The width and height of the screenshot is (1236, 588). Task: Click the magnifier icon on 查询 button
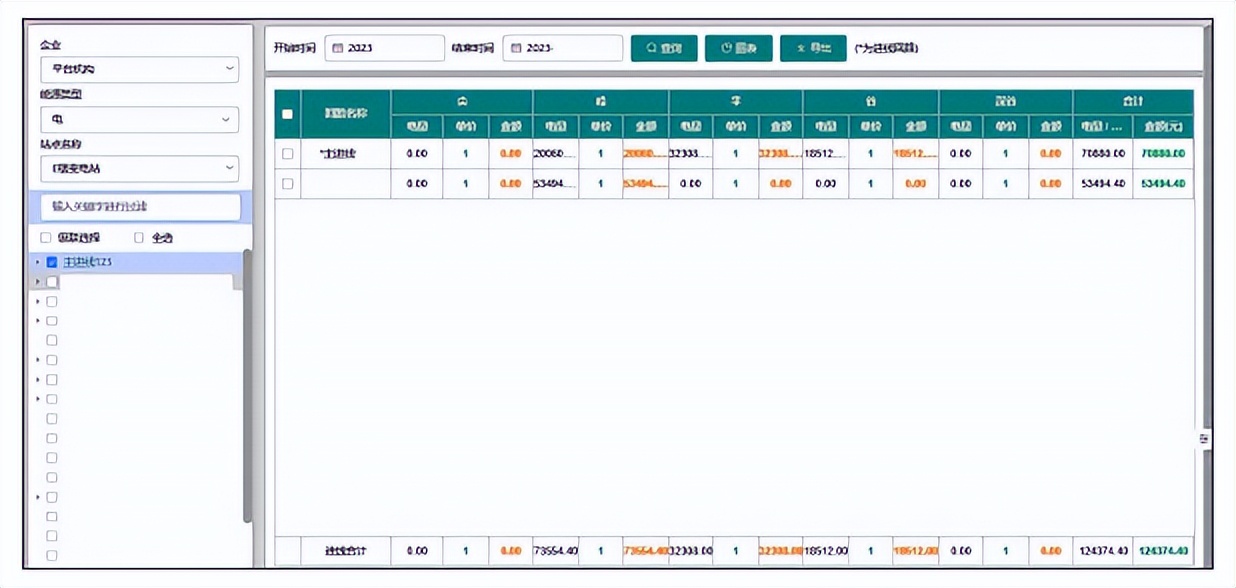point(652,48)
